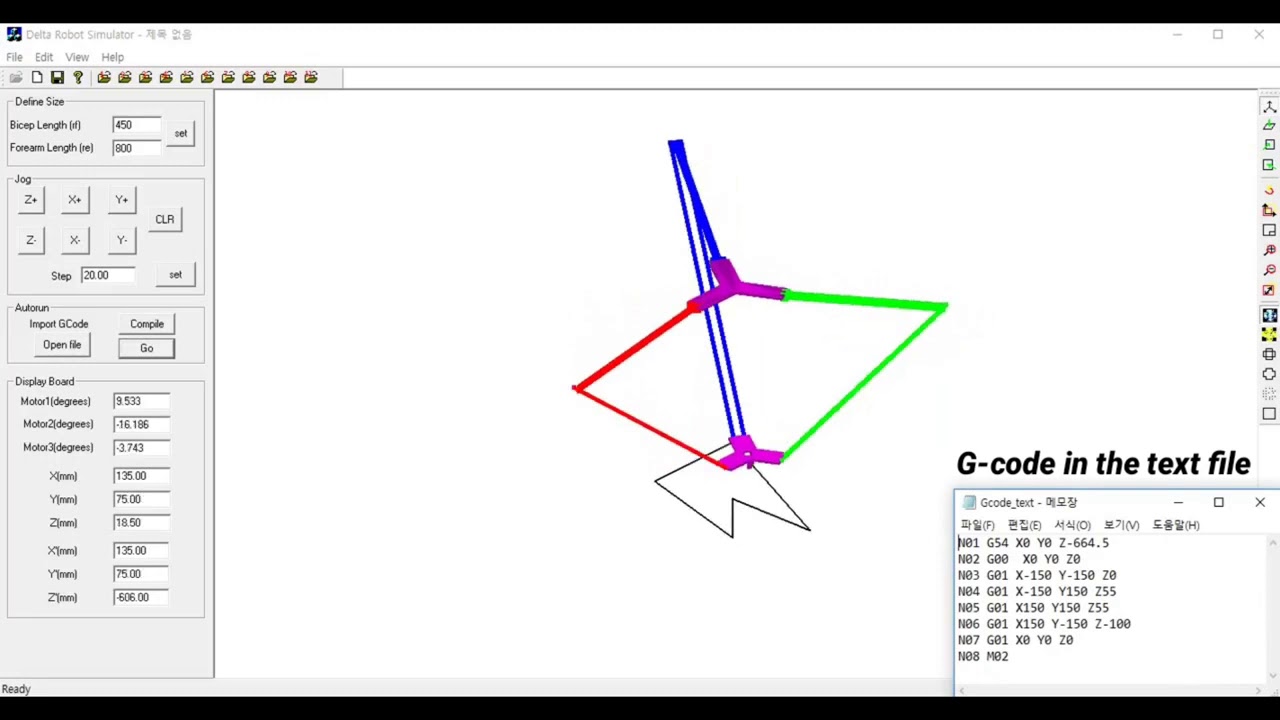Open the 보기(V) menu in Notepad
1280x720 pixels.
[1121, 525]
